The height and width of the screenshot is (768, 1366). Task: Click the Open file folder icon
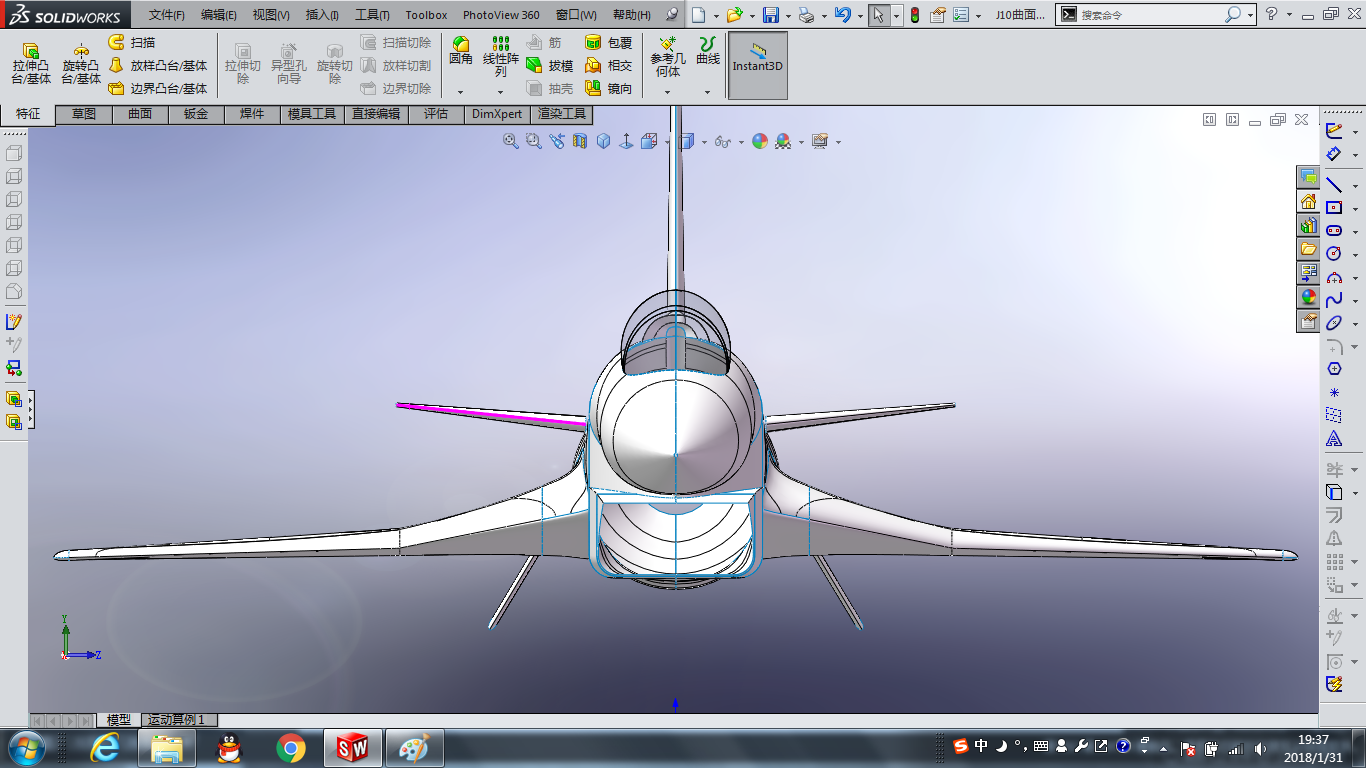[735, 15]
